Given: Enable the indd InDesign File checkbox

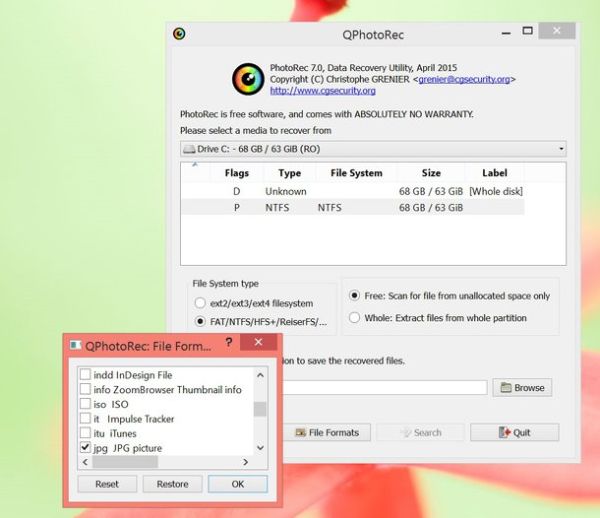Looking at the screenshot, I should click(x=85, y=374).
